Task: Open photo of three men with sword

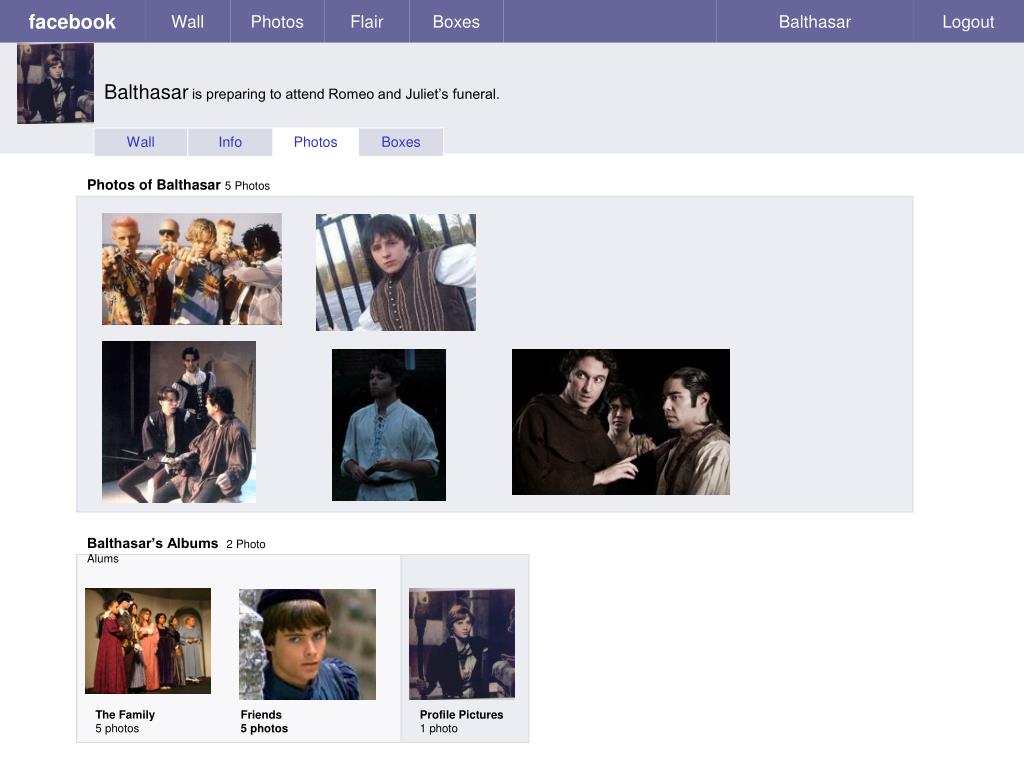Action: point(179,422)
